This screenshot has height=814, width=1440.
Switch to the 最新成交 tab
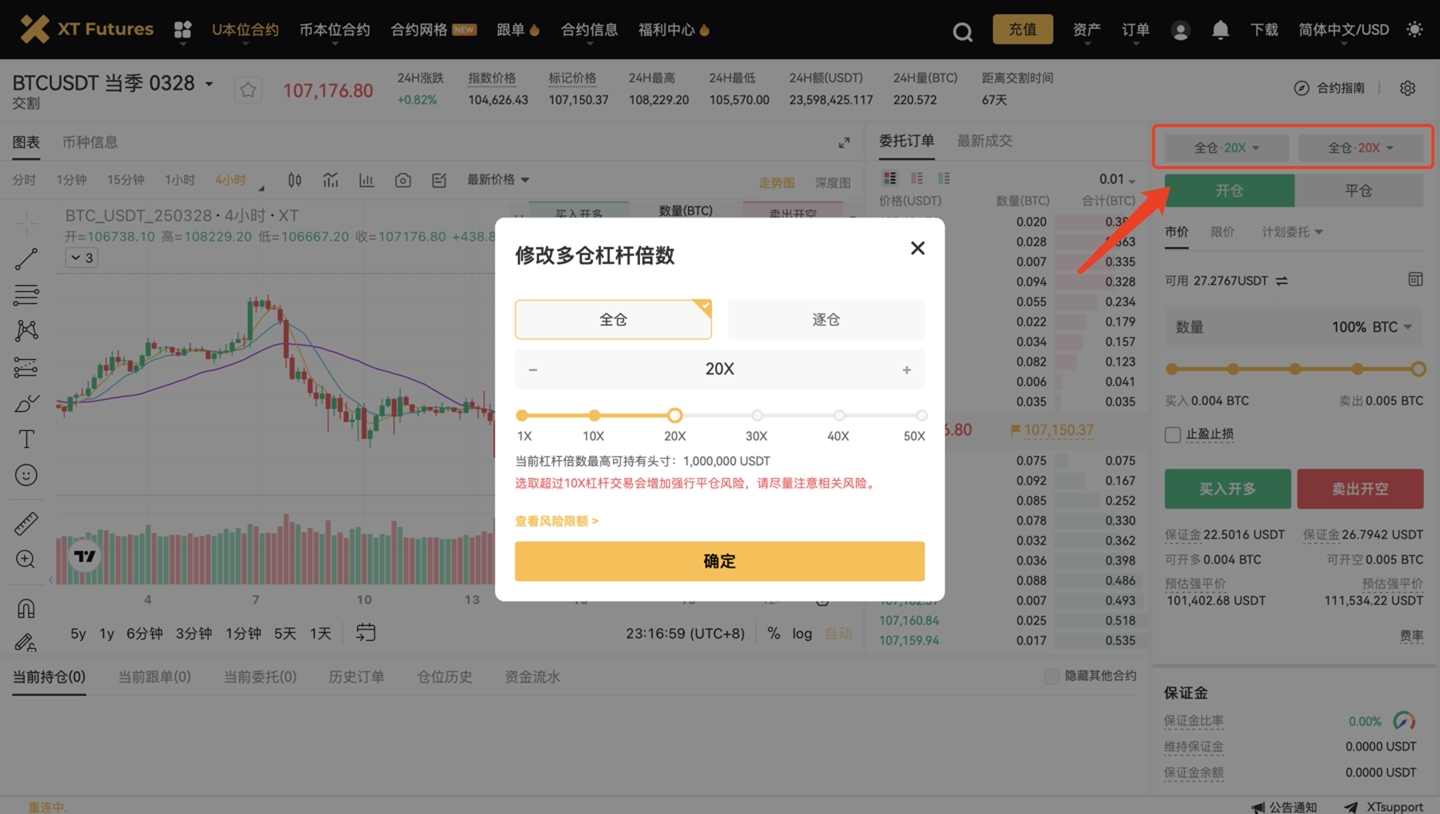coord(984,141)
